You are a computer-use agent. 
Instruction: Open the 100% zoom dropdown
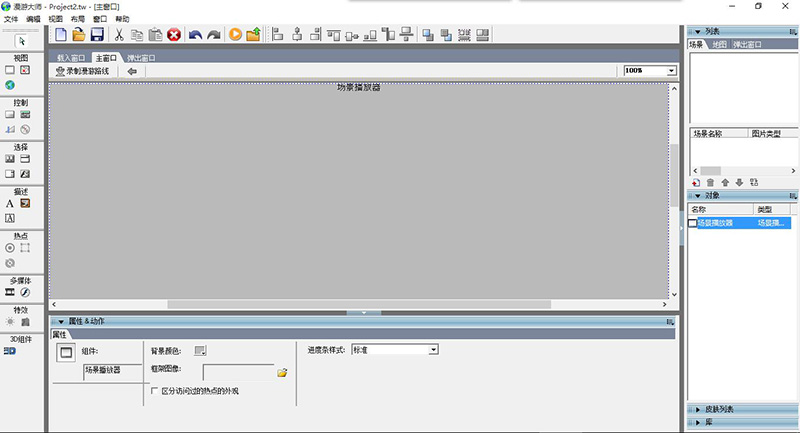[x=671, y=71]
